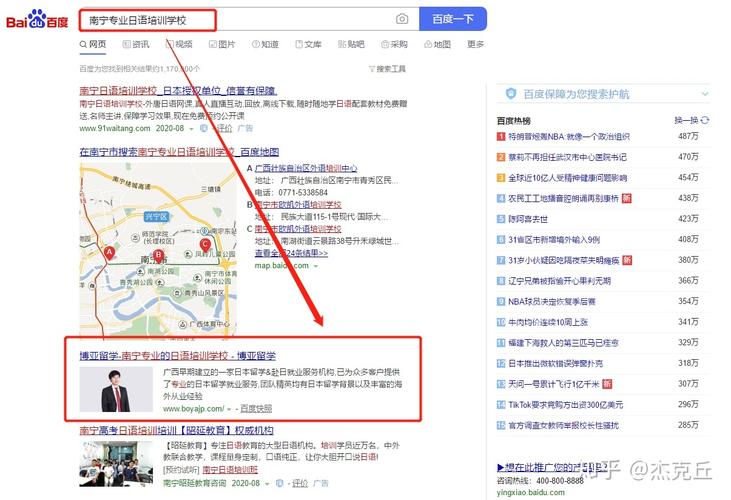Open hot item 全球近10亿人受精神健康问题影响
This screenshot has width=731, height=500.
click(x=568, y=178)
